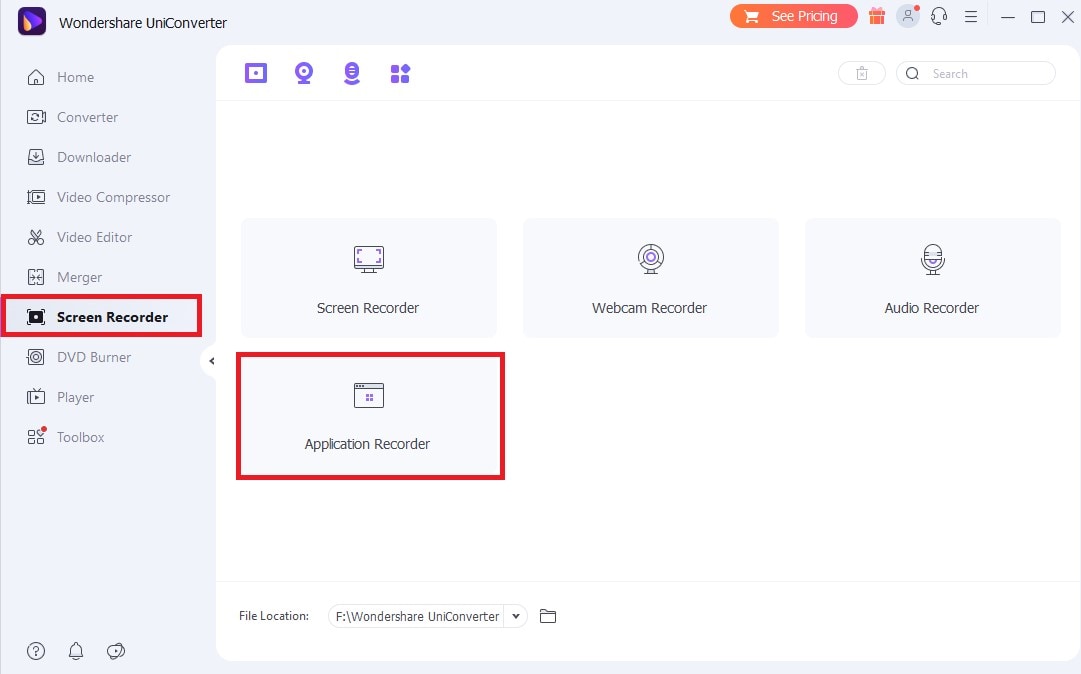Click the See Pricing button
Image resolution: width=1081 pixels, height=674 pixels.
[x=794, y=17]
